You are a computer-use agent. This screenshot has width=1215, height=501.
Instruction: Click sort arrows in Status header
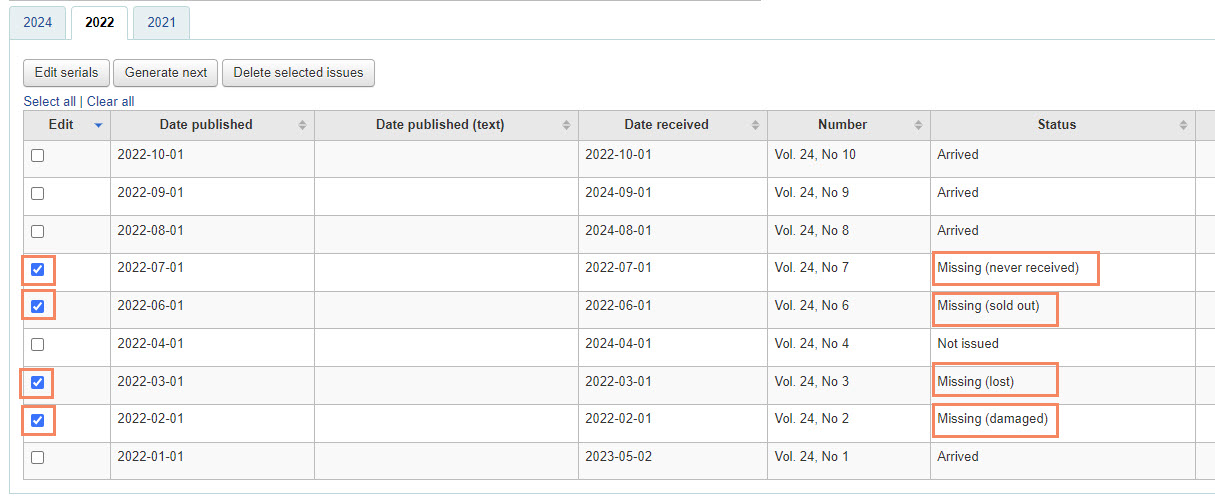1183,125
